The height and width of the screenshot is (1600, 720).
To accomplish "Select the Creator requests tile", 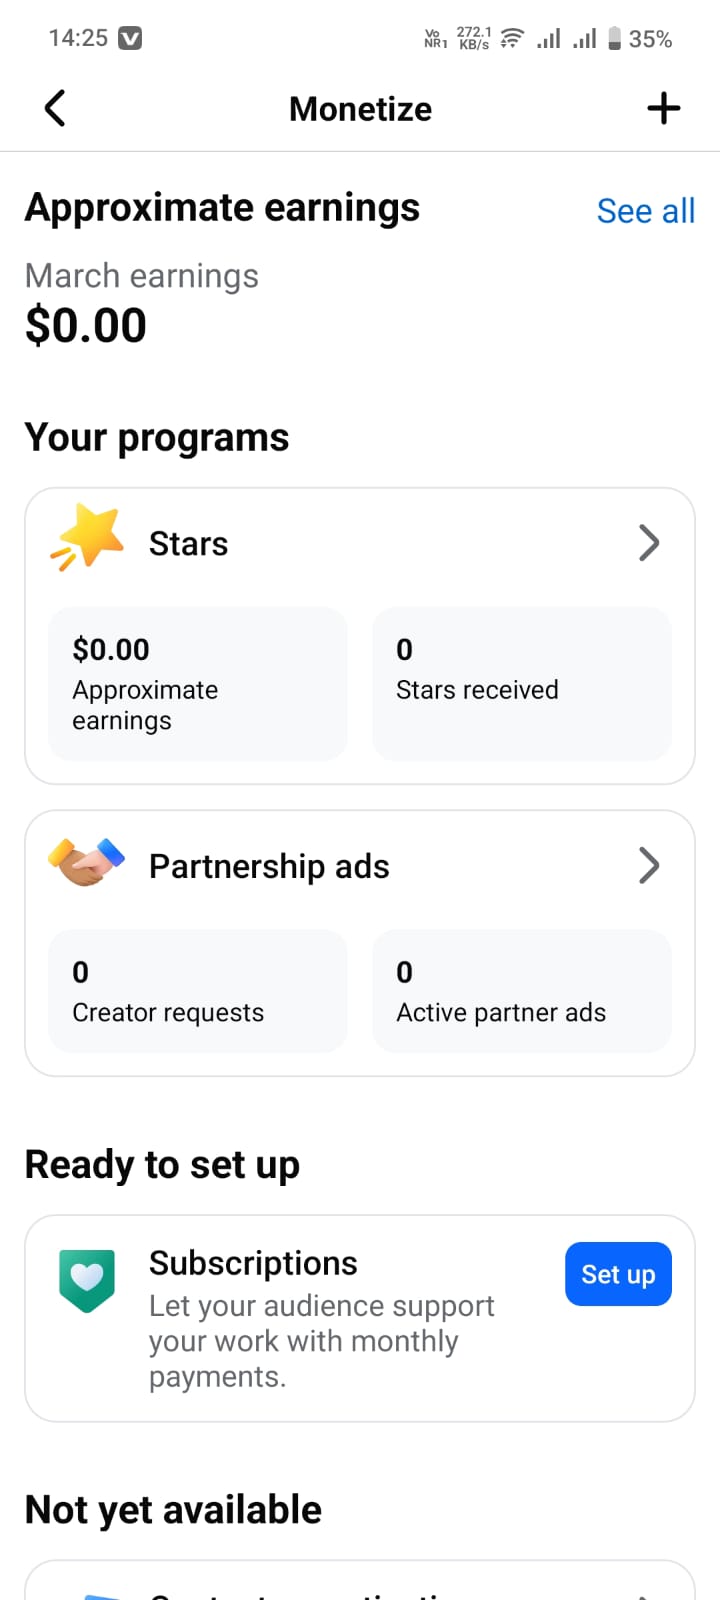I will coord(198,991).
